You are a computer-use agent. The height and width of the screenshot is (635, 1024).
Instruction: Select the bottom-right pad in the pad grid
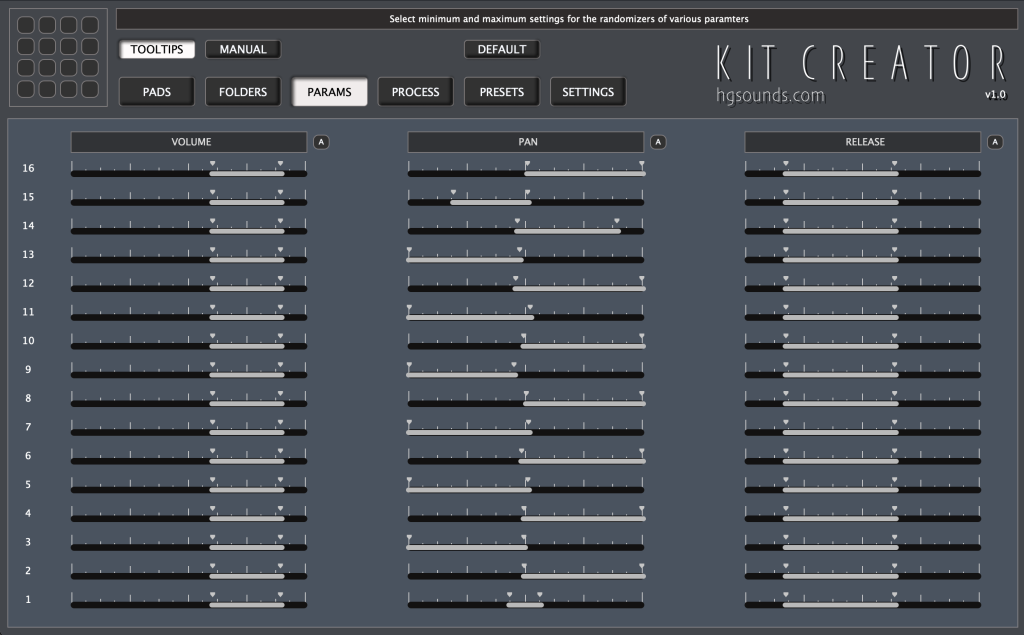(90, 89)
